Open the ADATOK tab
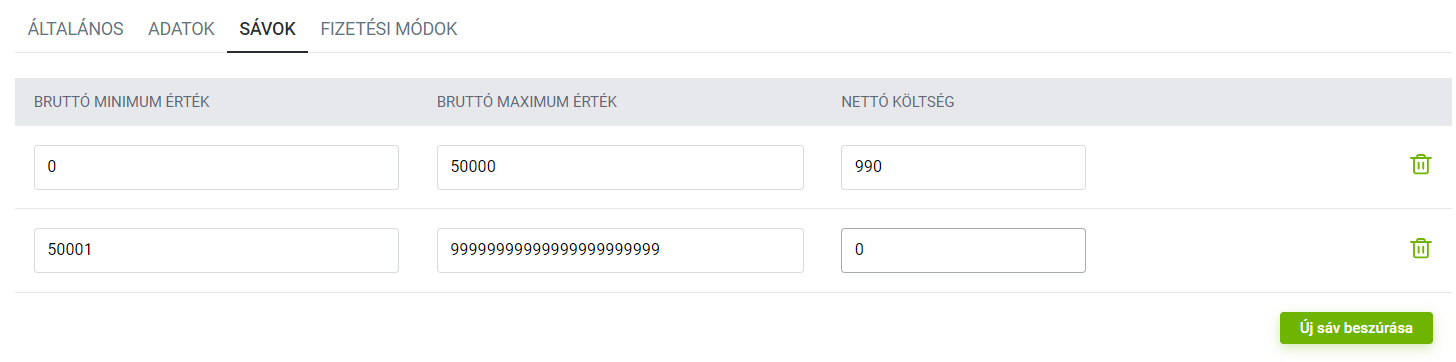Screen dimensions: 1456x362 click(181, 29)
